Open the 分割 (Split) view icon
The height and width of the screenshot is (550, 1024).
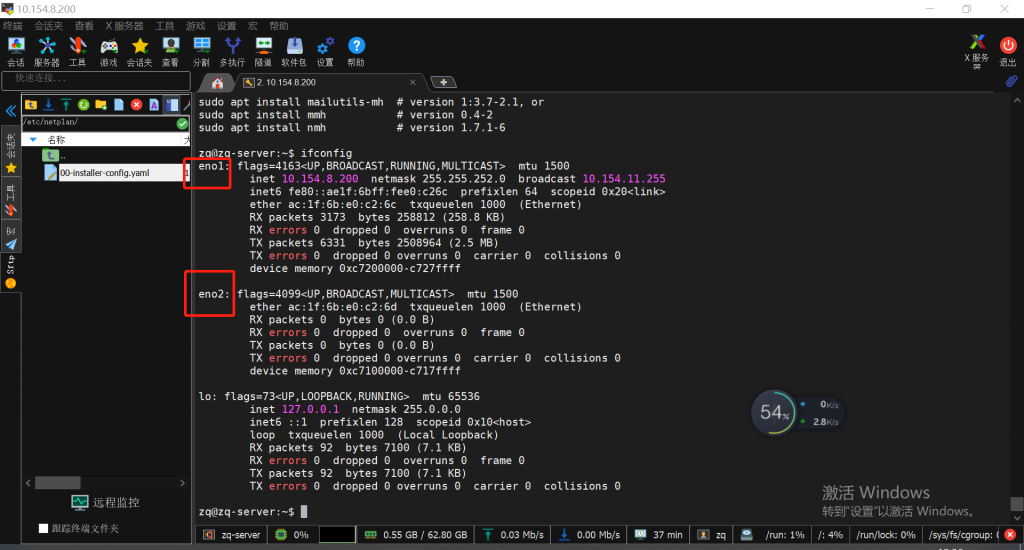pyautogui.click(x=201, y=51)
